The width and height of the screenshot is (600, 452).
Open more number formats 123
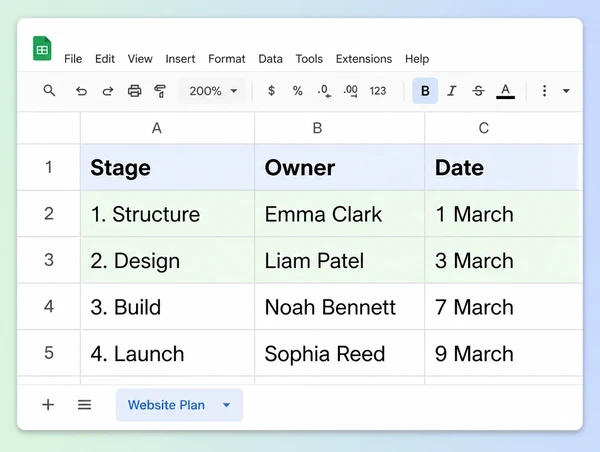click(x=378, y=91)
